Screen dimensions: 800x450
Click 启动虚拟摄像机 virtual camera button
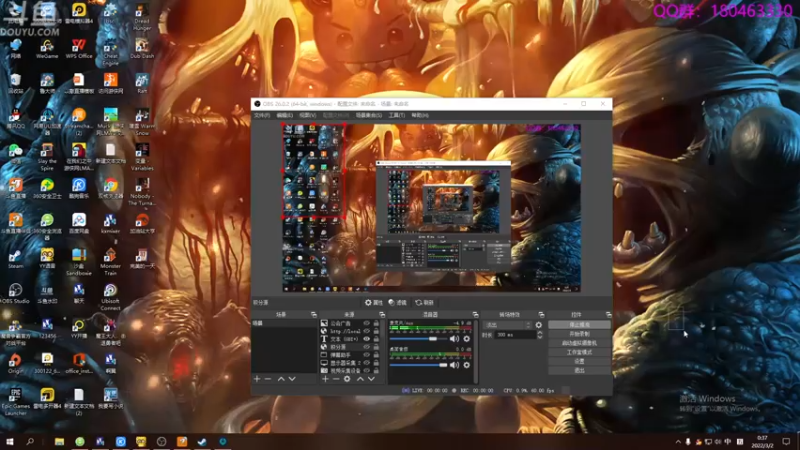pos(579,343)
